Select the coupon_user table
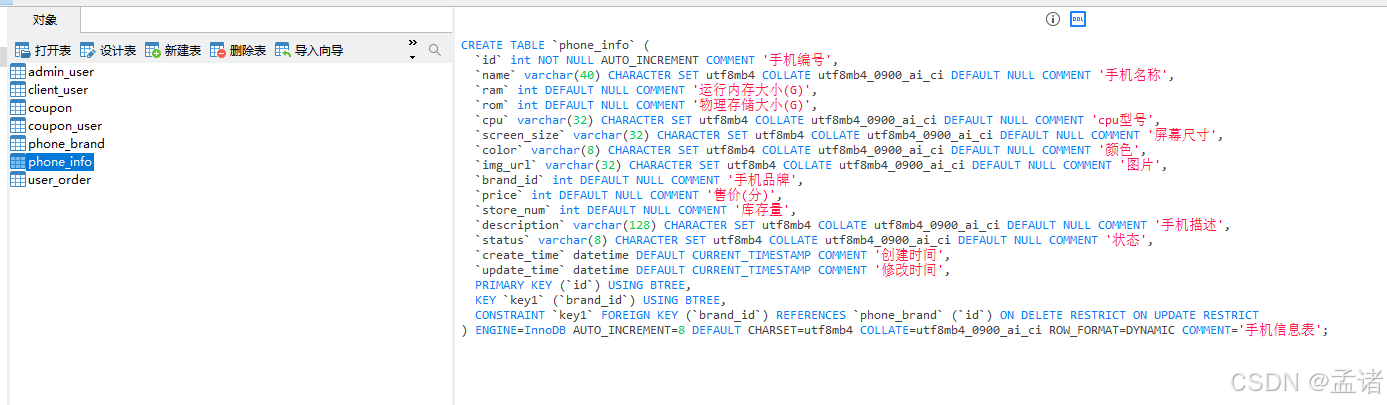This screenshot has height=405, width=1387. click(56, 126)
